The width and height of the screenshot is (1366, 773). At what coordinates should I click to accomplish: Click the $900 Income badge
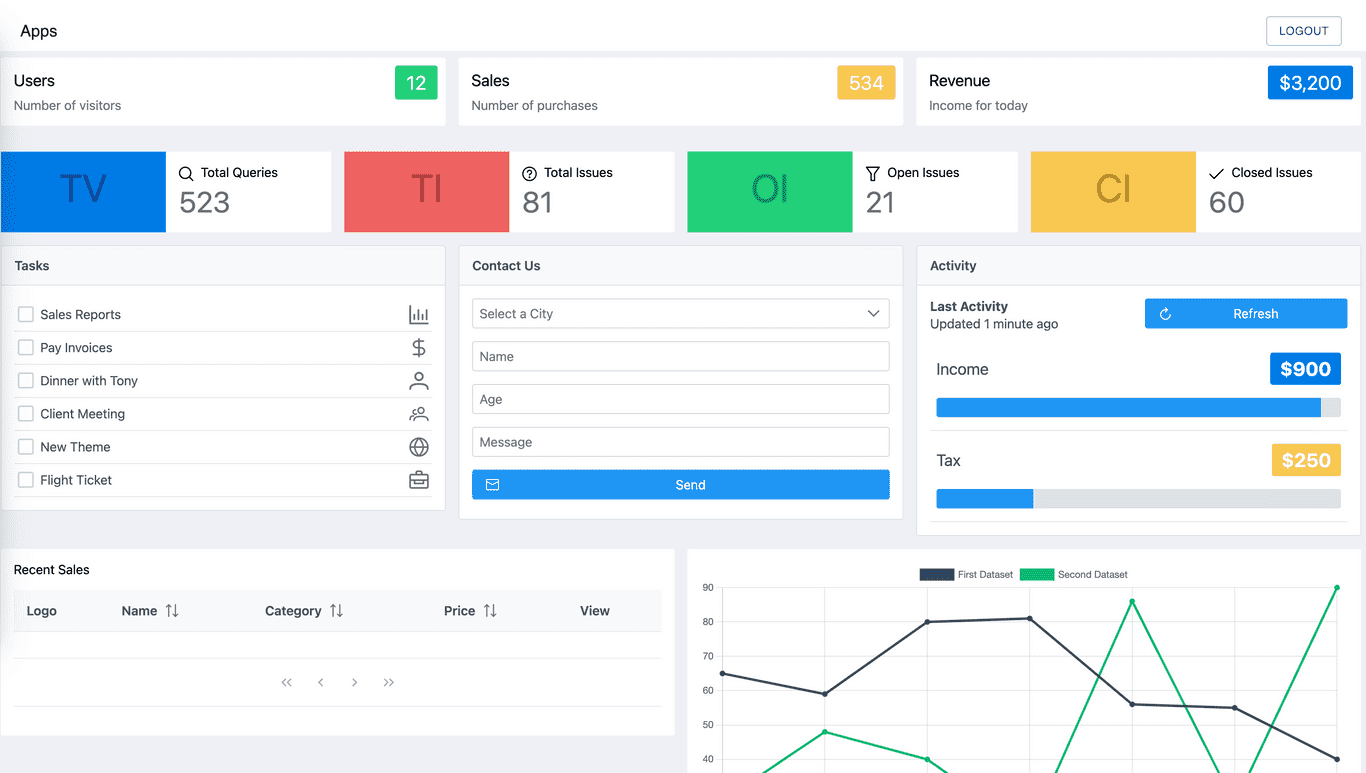[x=1305, y=369]
